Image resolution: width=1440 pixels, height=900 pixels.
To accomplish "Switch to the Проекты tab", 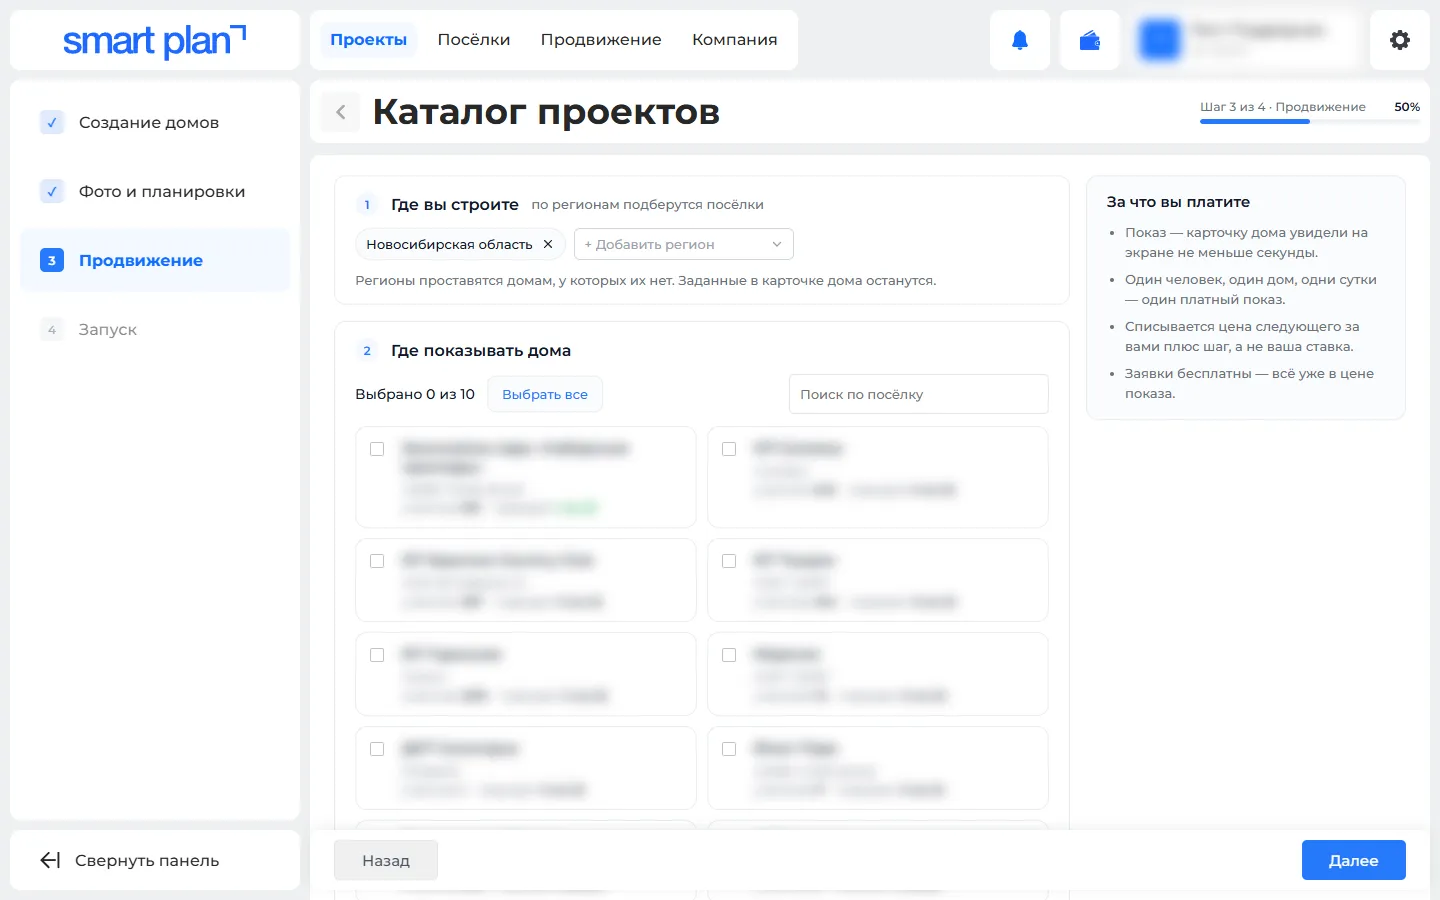I will [369, 40].
